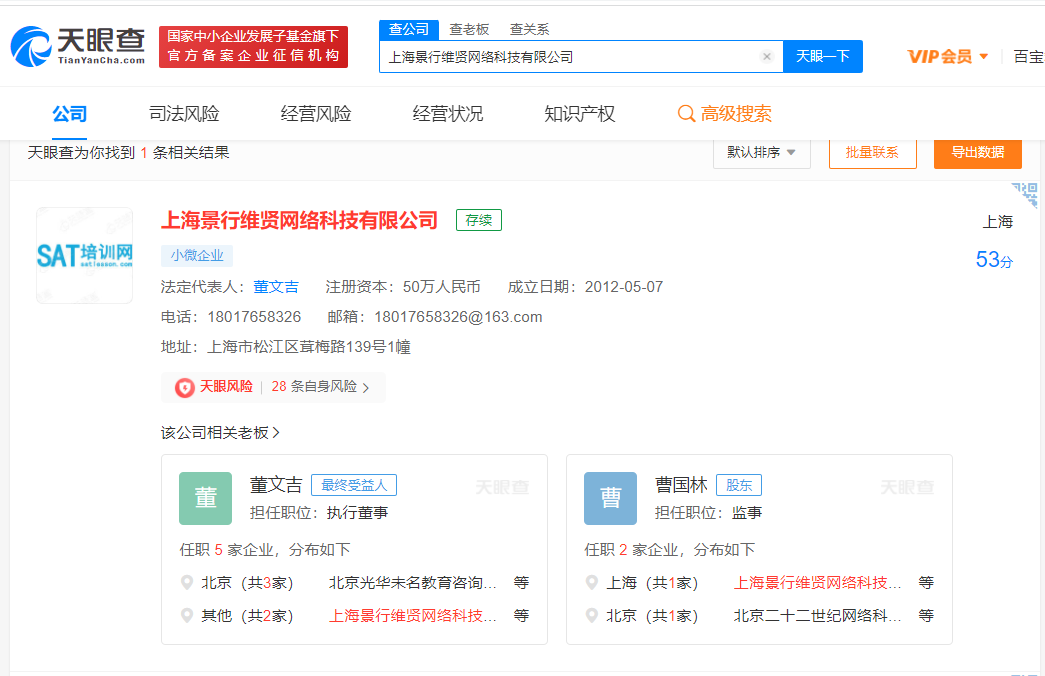Click the 股东 badge
Screen dimensions: 1045x676
[738, 485]
